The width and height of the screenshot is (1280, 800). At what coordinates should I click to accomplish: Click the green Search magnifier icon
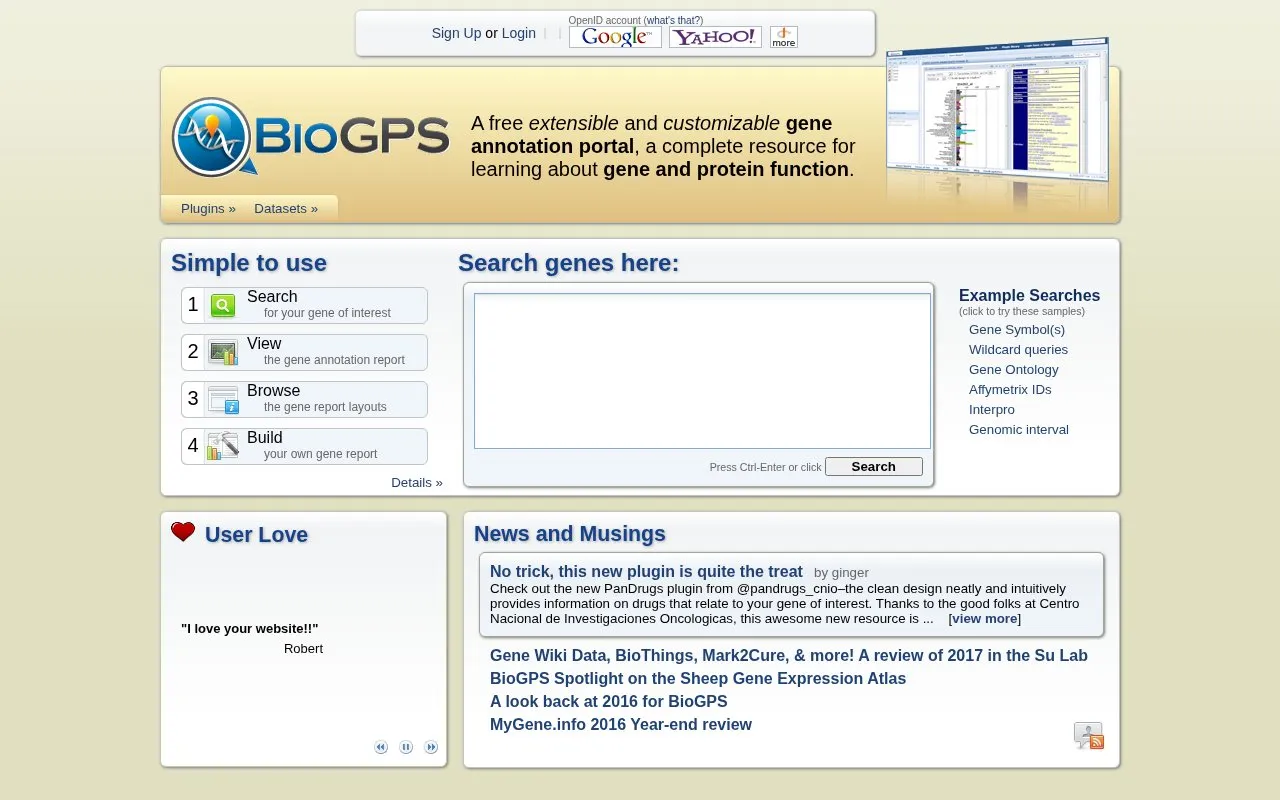click(223, 305)
